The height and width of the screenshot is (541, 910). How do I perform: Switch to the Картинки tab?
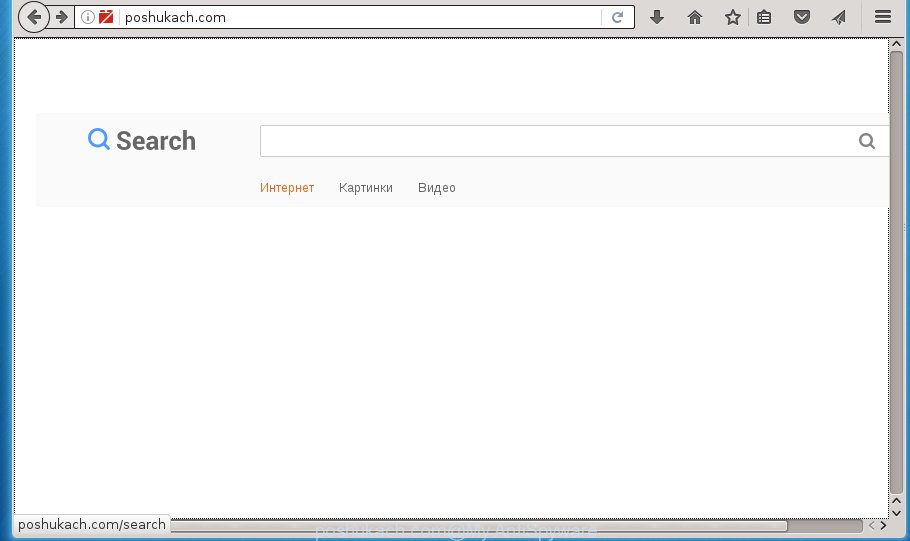pyautogui.click(x=366, y=187)
